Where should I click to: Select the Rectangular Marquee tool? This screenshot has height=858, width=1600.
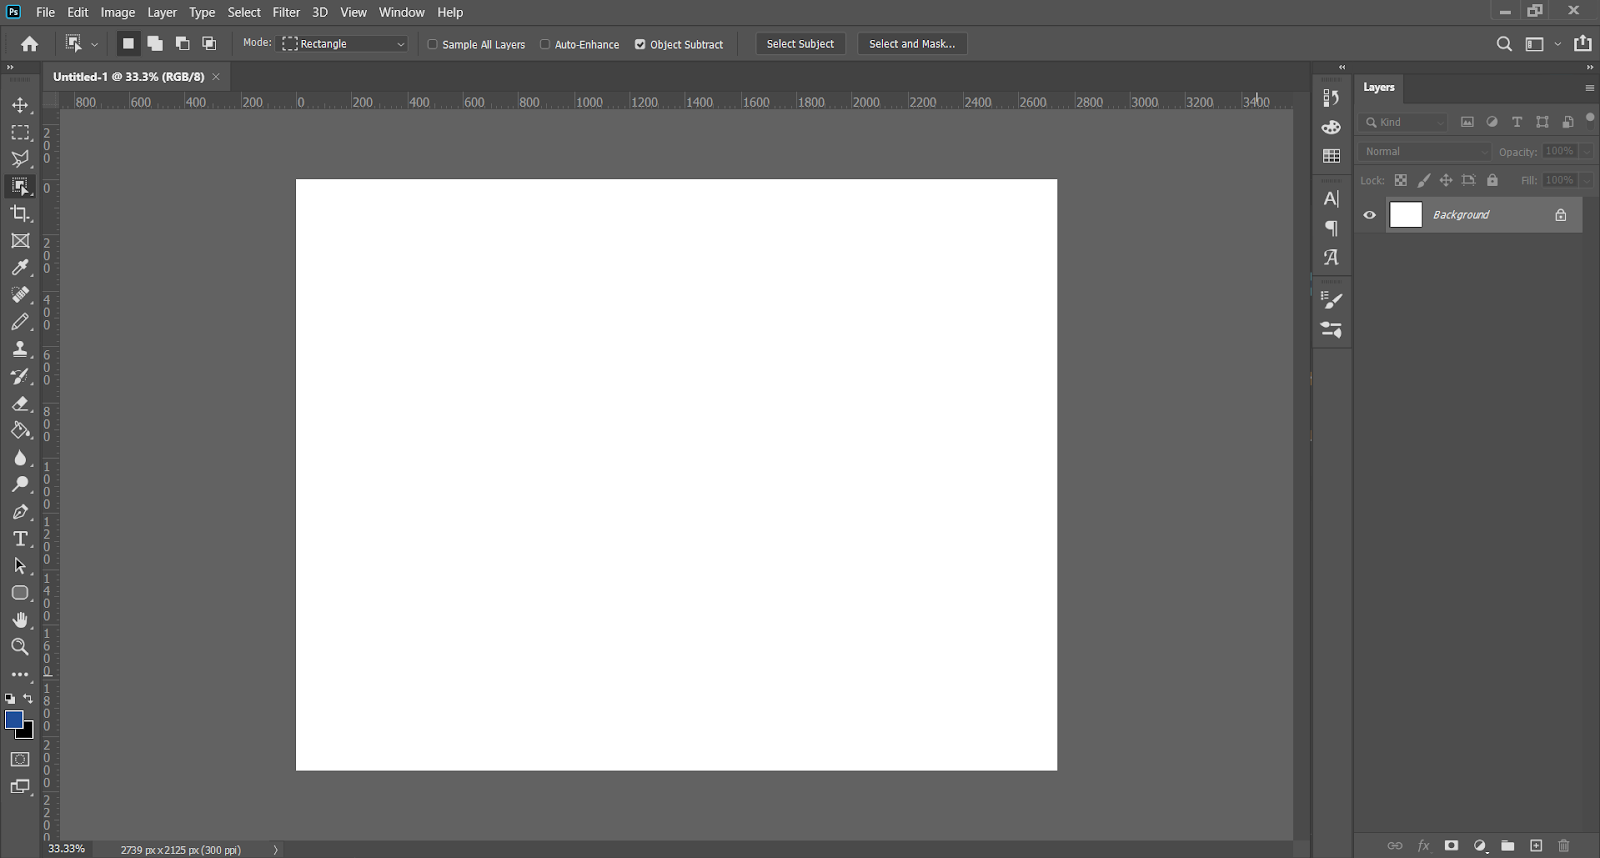(20, 132)
